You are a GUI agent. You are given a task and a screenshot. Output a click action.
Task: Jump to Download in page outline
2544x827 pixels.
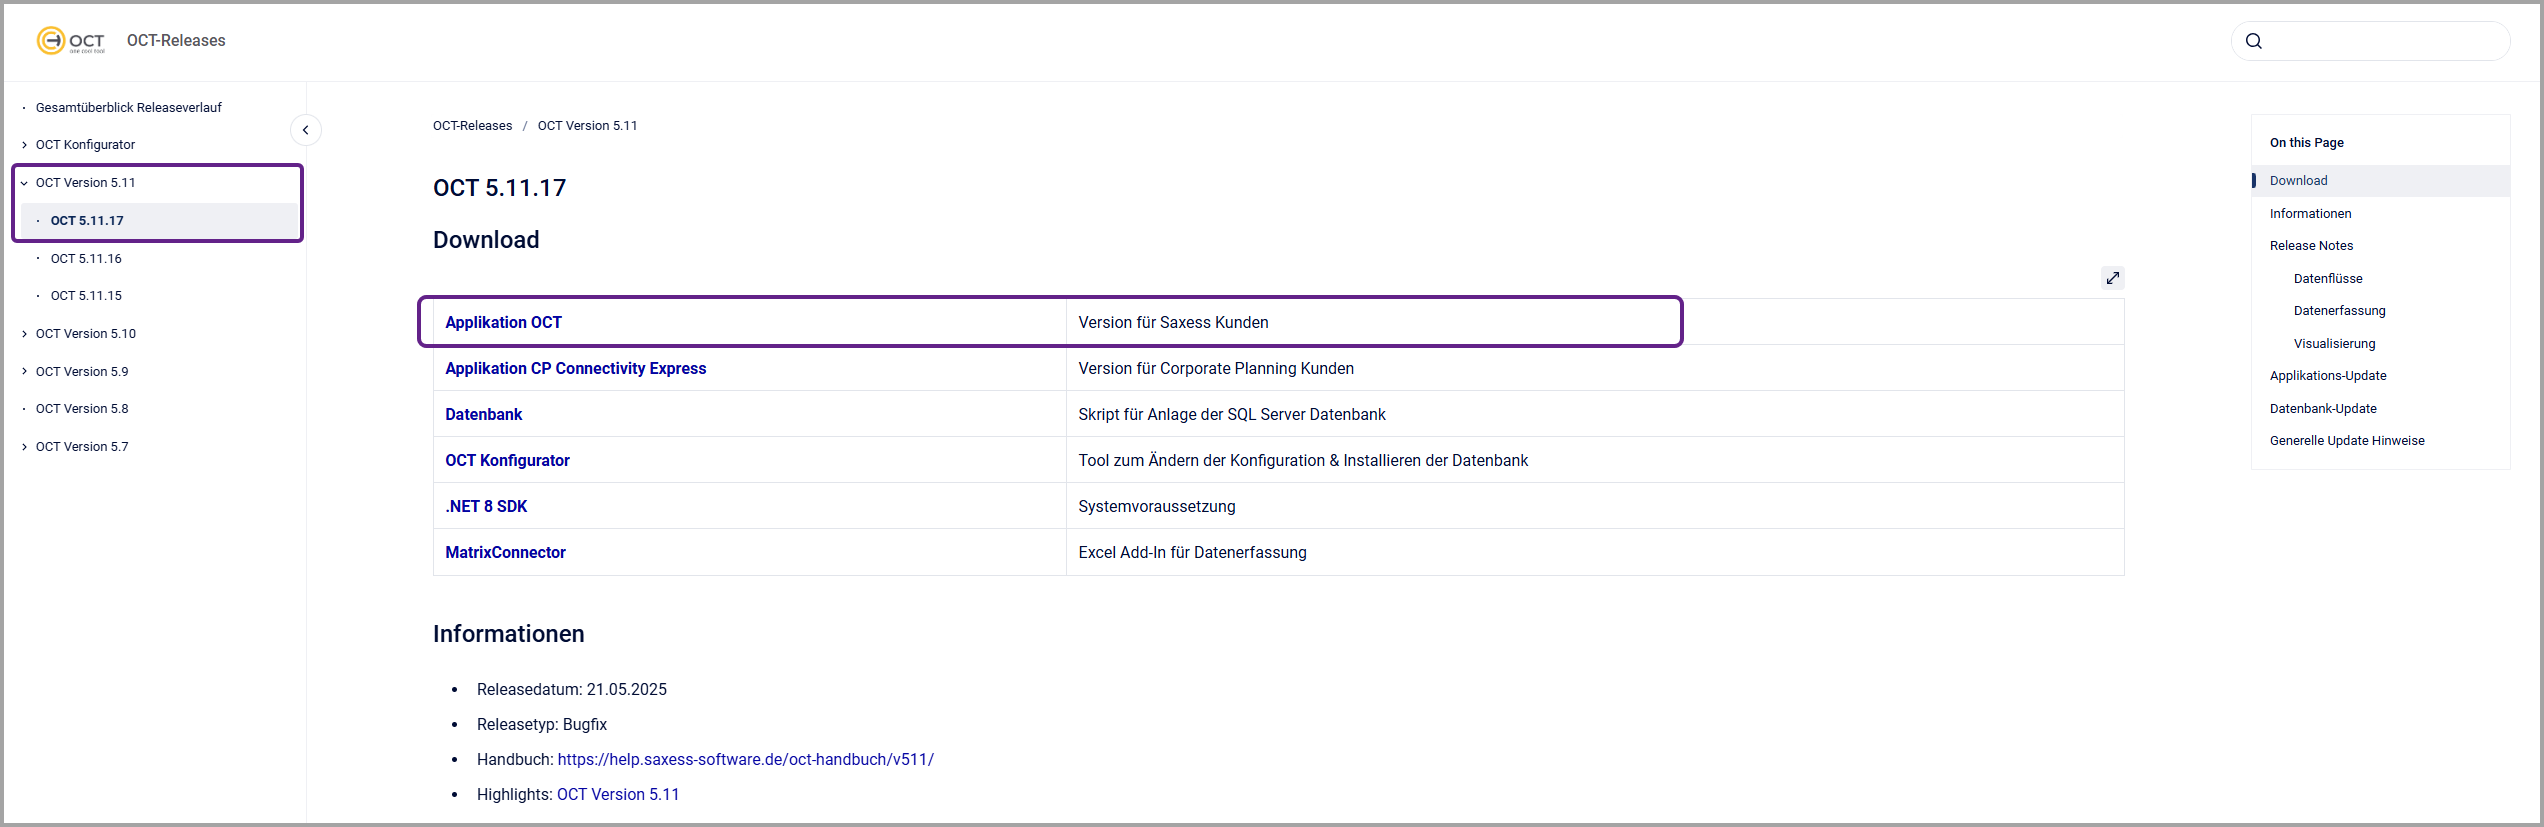point(2298,181)
